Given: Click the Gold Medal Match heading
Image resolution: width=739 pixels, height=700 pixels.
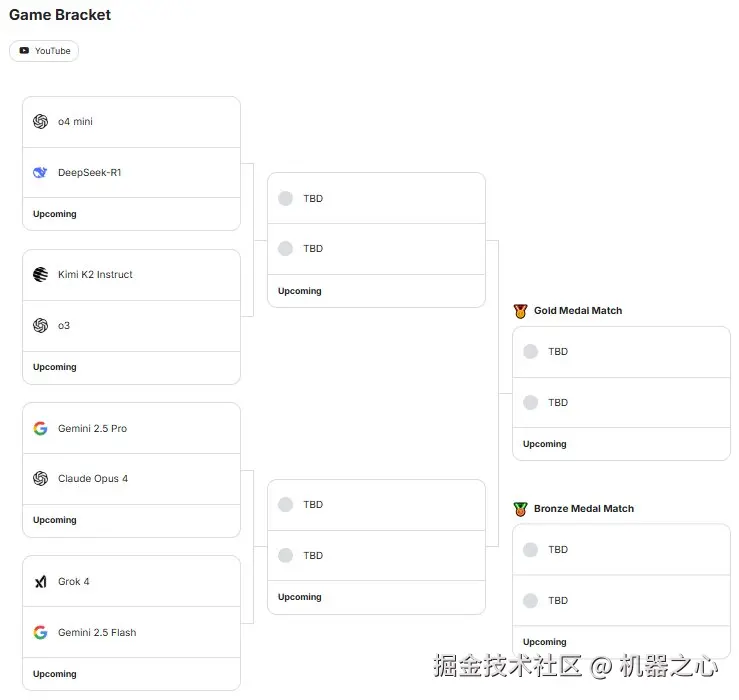Looking at the screenshot, I should click(x=578, y=311).
